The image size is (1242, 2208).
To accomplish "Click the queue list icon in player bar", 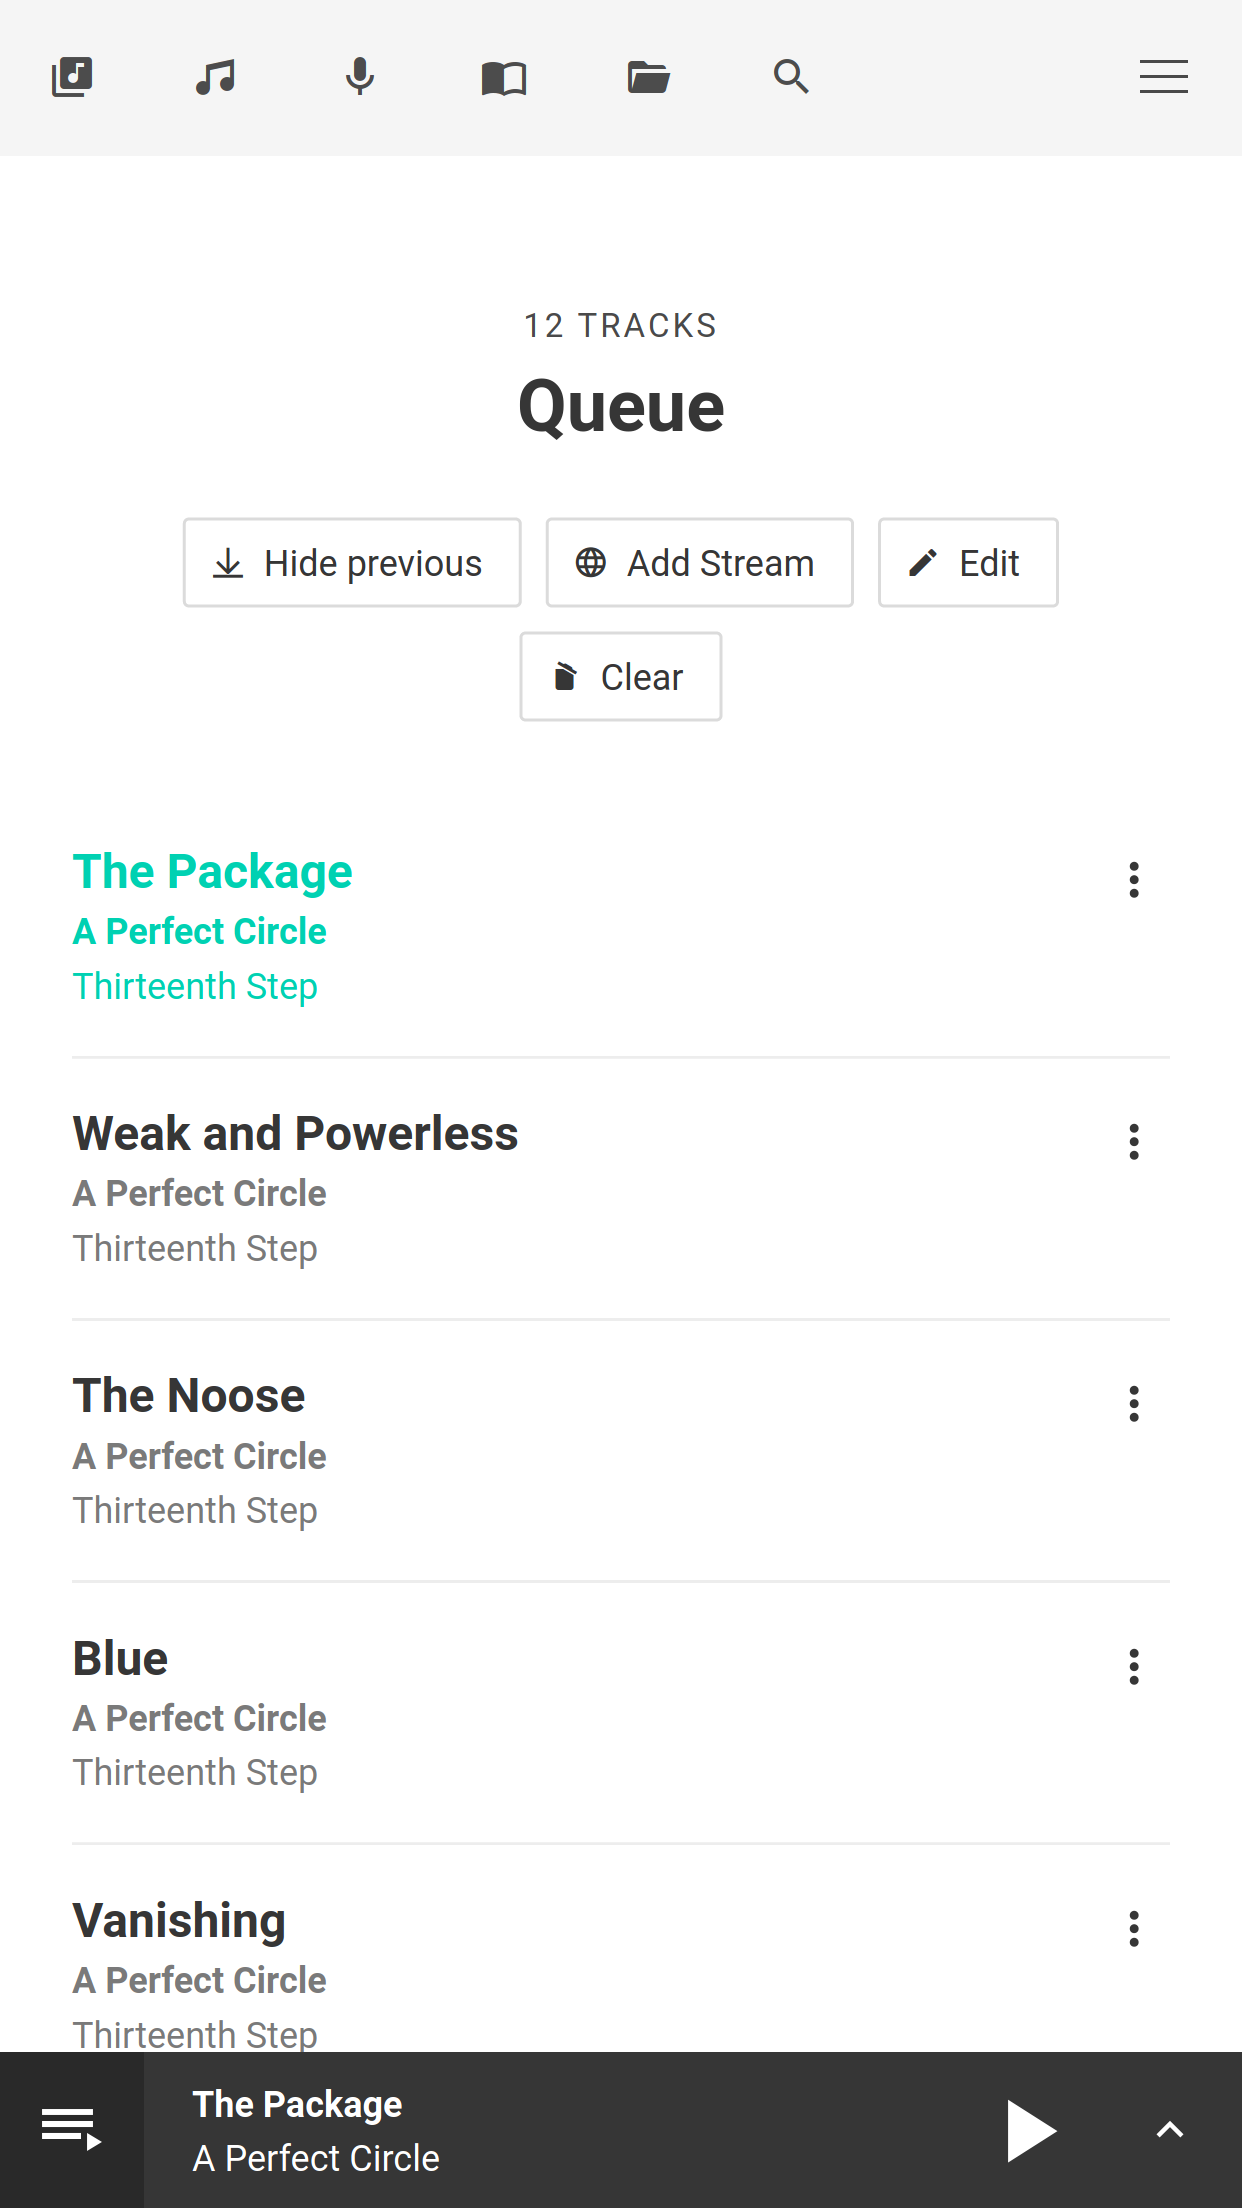I will (x=71, y=2129).
